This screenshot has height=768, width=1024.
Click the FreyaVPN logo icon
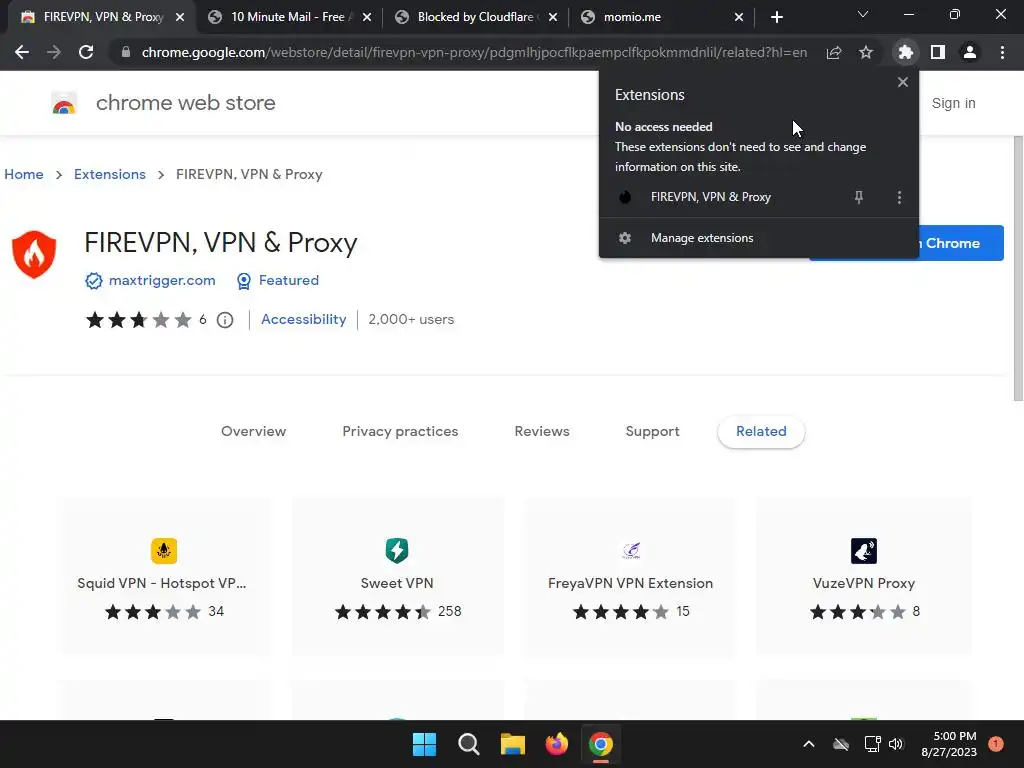[x=631, y=551]
